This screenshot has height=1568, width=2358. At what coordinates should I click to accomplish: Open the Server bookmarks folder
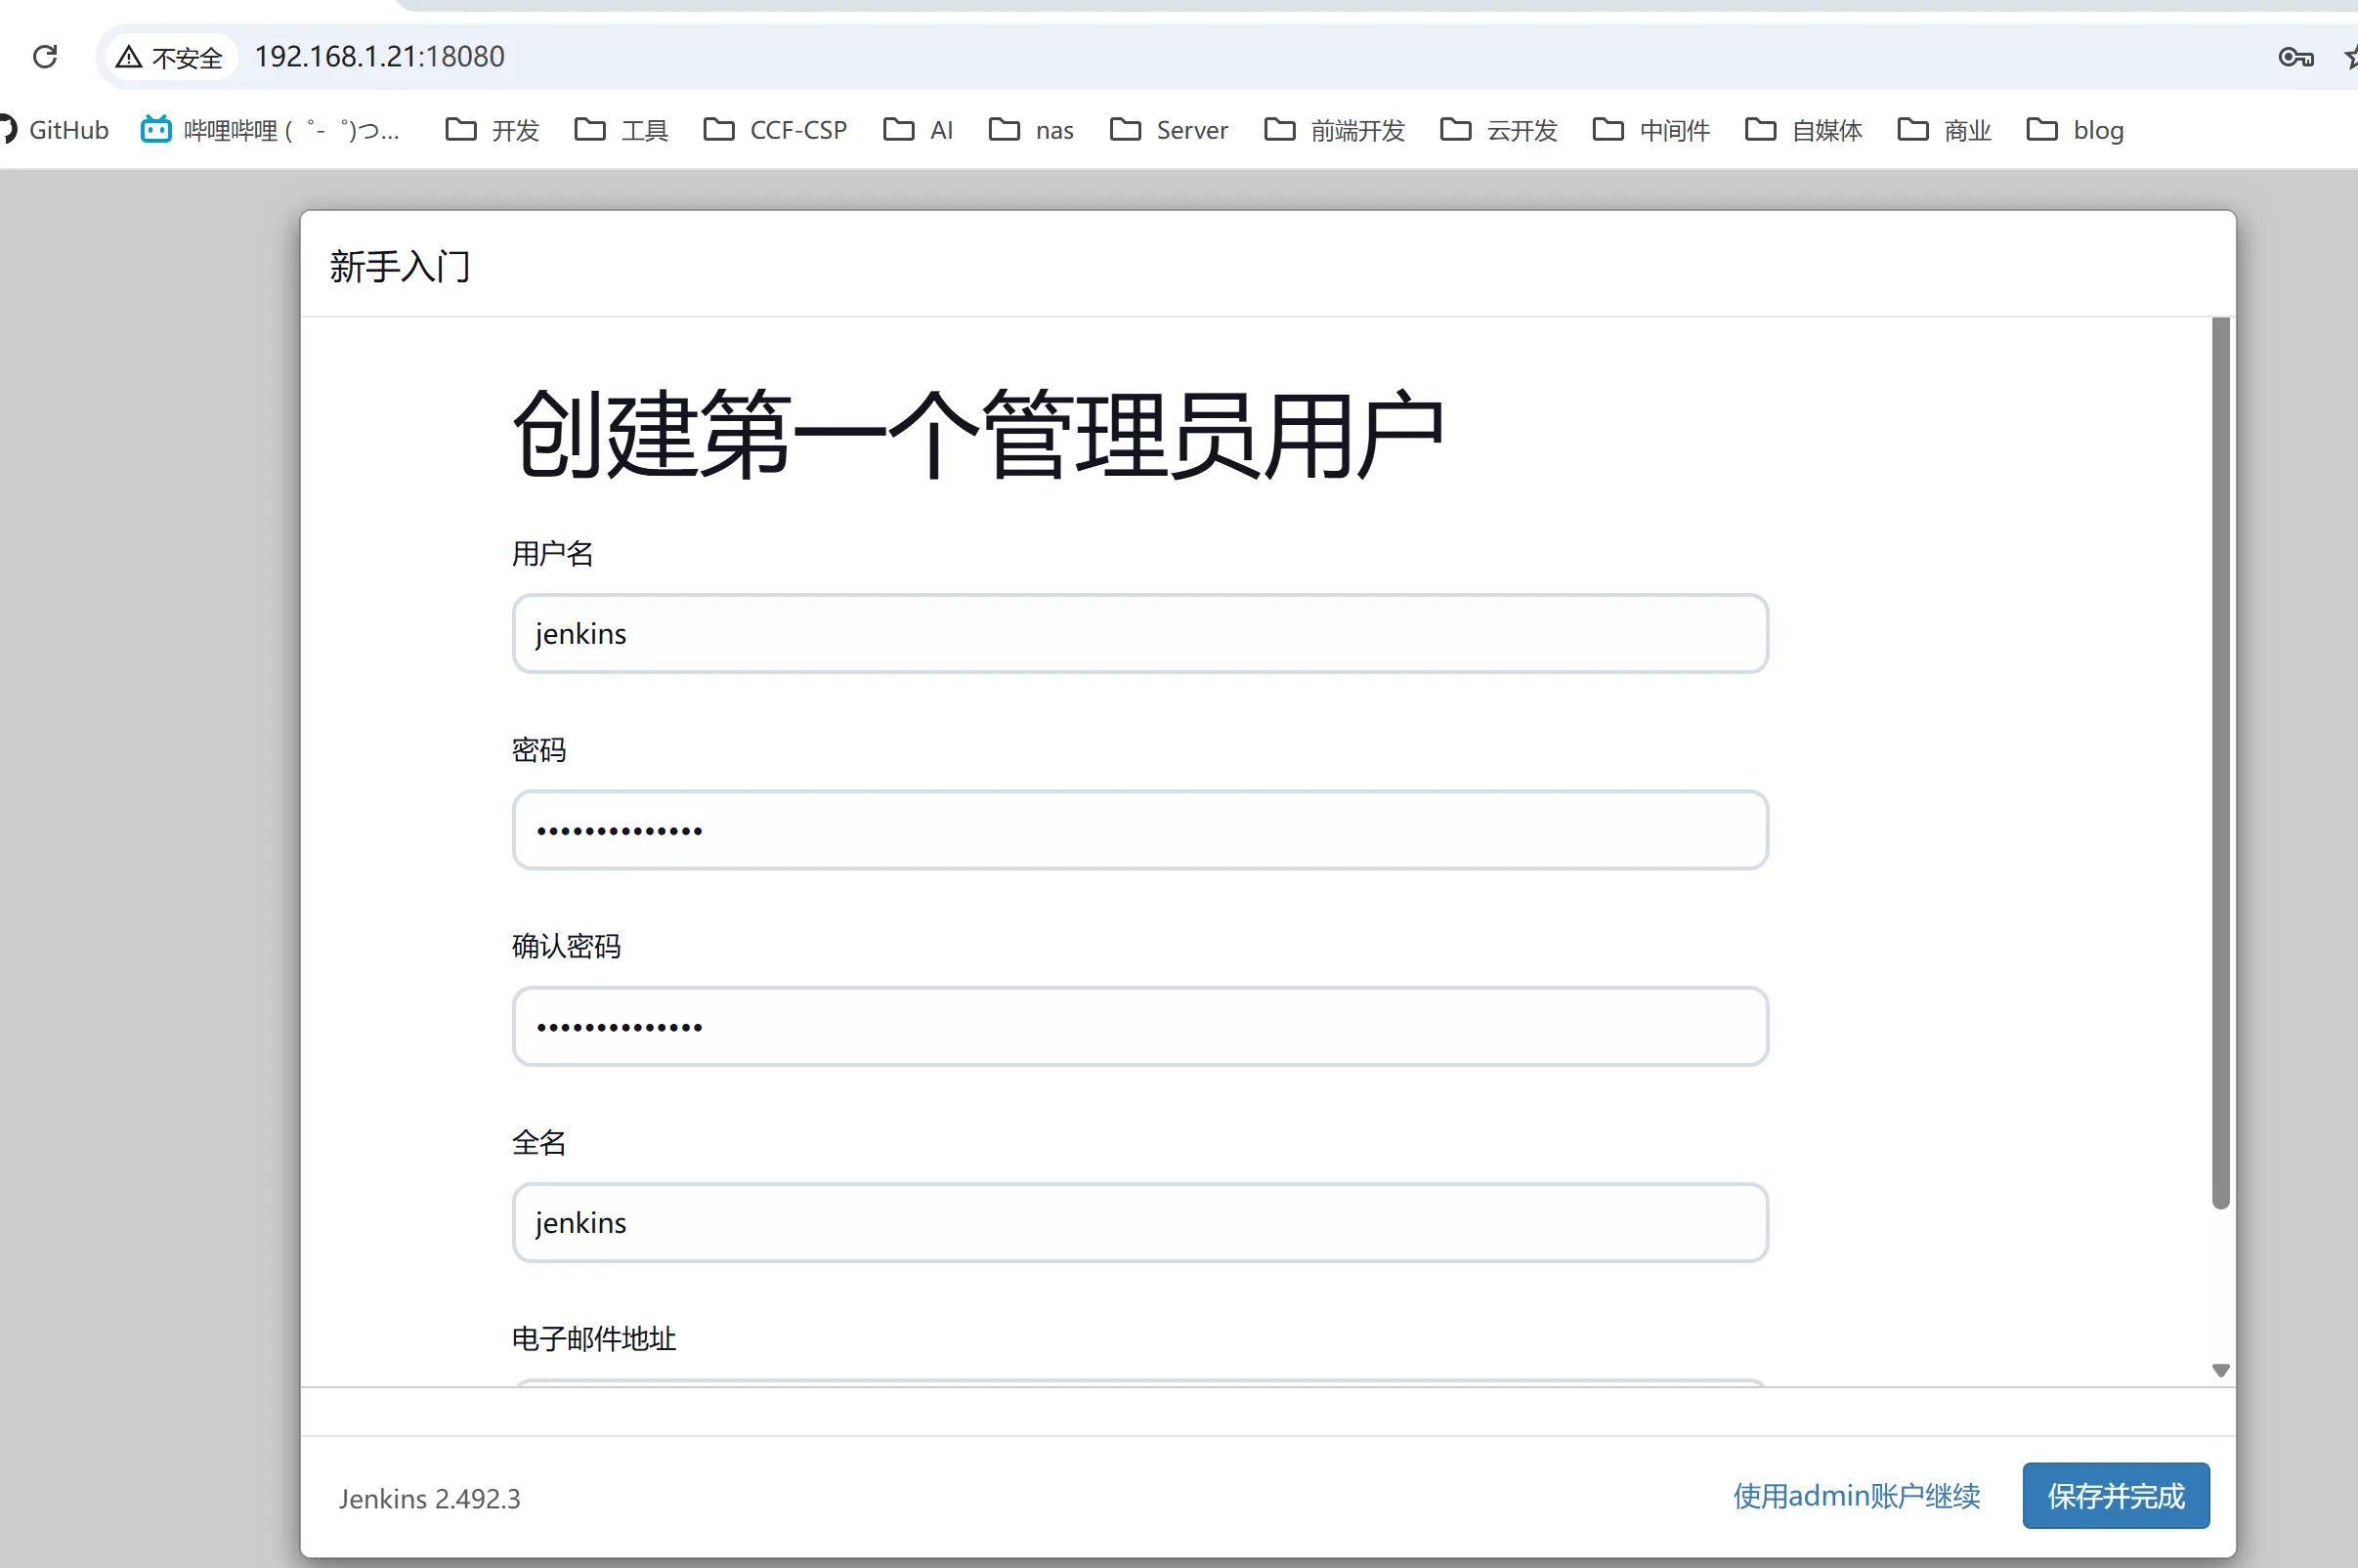click(x=1168, y=130)
